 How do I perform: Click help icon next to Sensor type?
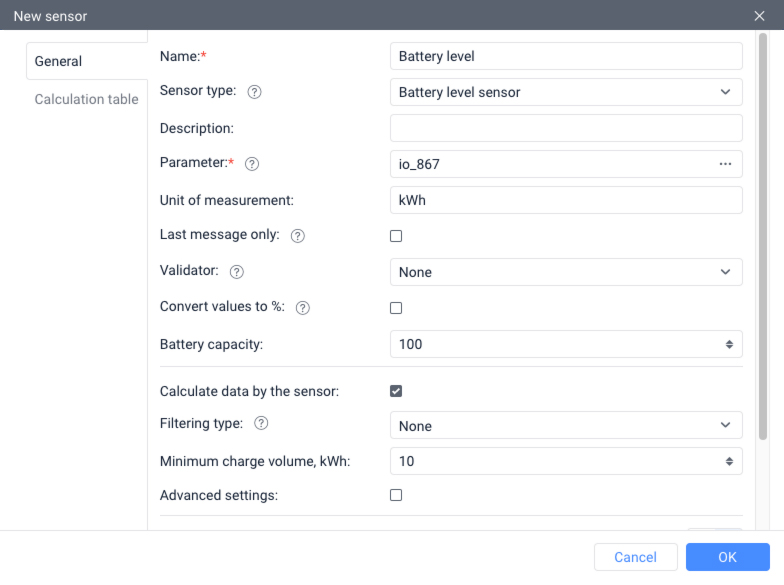[255, 92]
